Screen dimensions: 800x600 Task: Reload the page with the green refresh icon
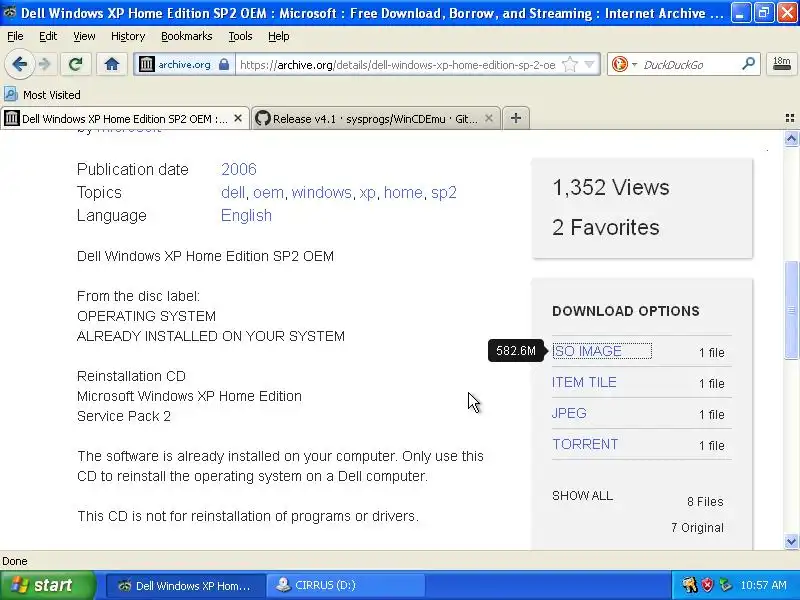76,64
